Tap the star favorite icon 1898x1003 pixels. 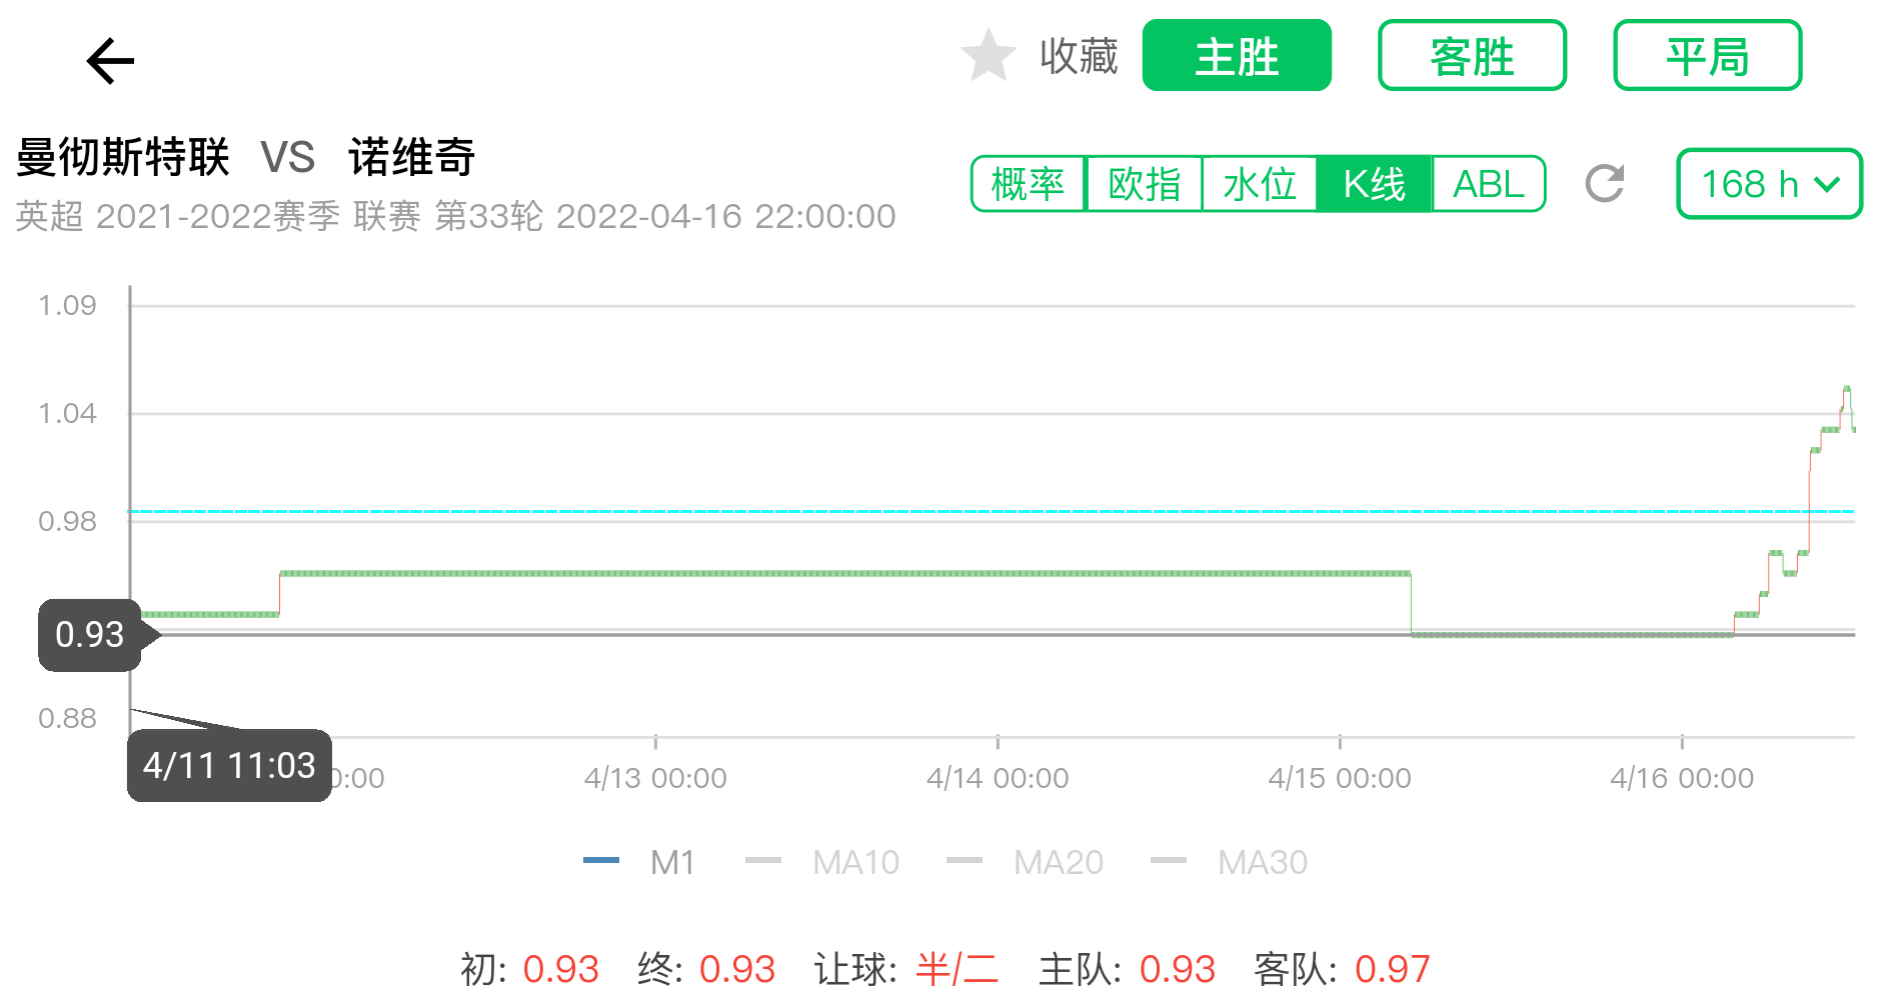(988, 55)
